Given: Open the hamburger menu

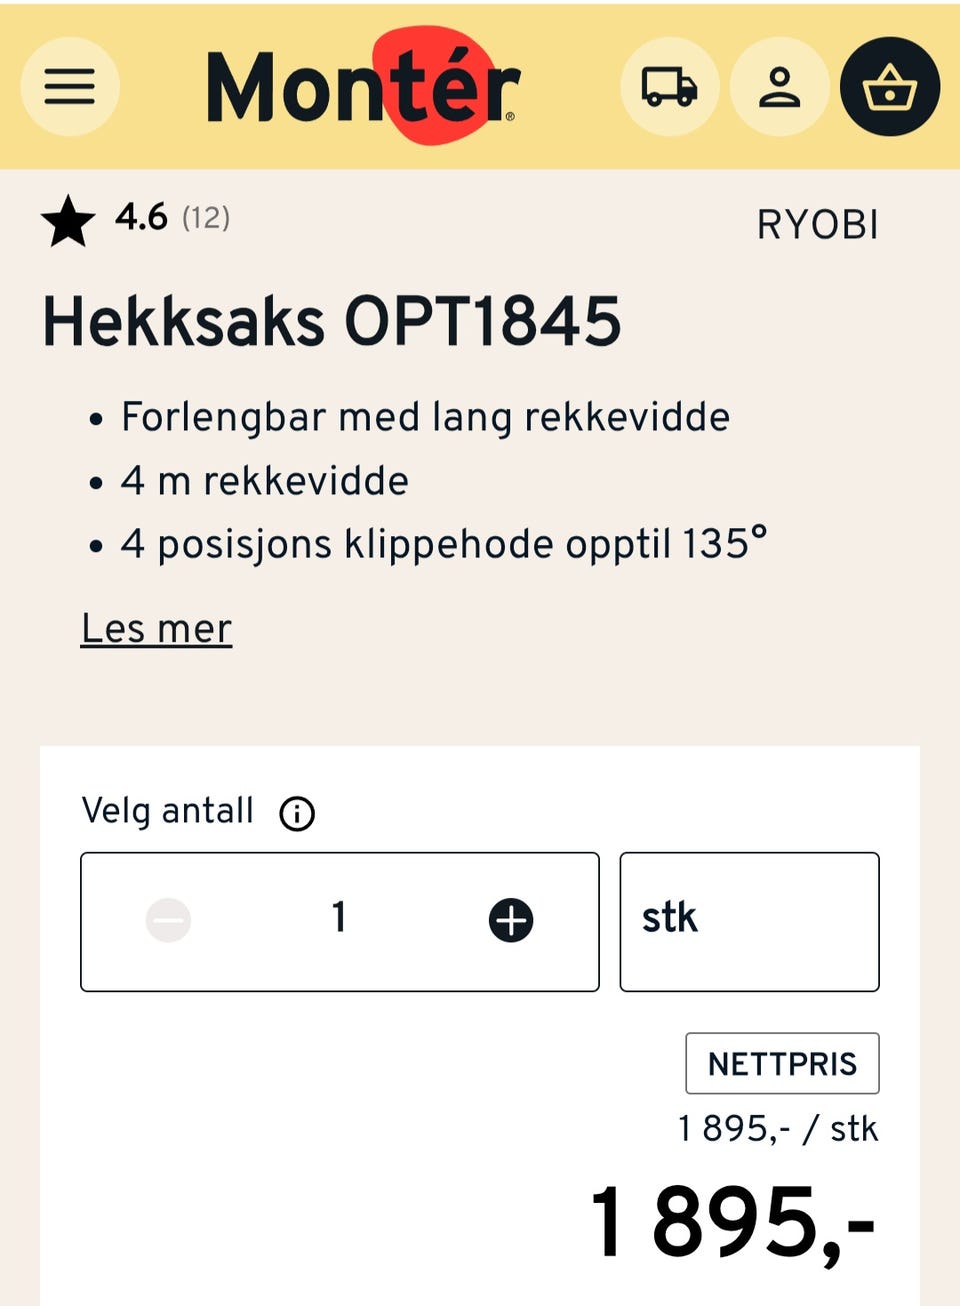Looking at the screenshot, I should click(69, 87).
